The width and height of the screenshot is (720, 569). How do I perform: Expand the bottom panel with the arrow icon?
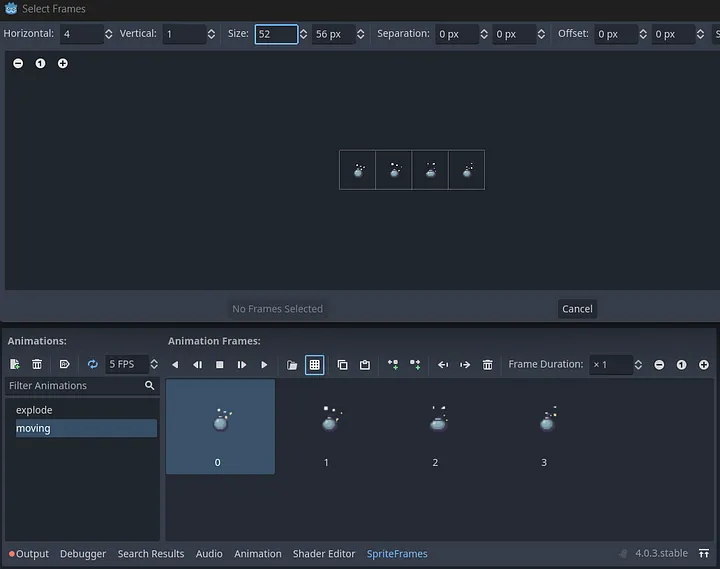pyautogui.click(x=704, y=553)
